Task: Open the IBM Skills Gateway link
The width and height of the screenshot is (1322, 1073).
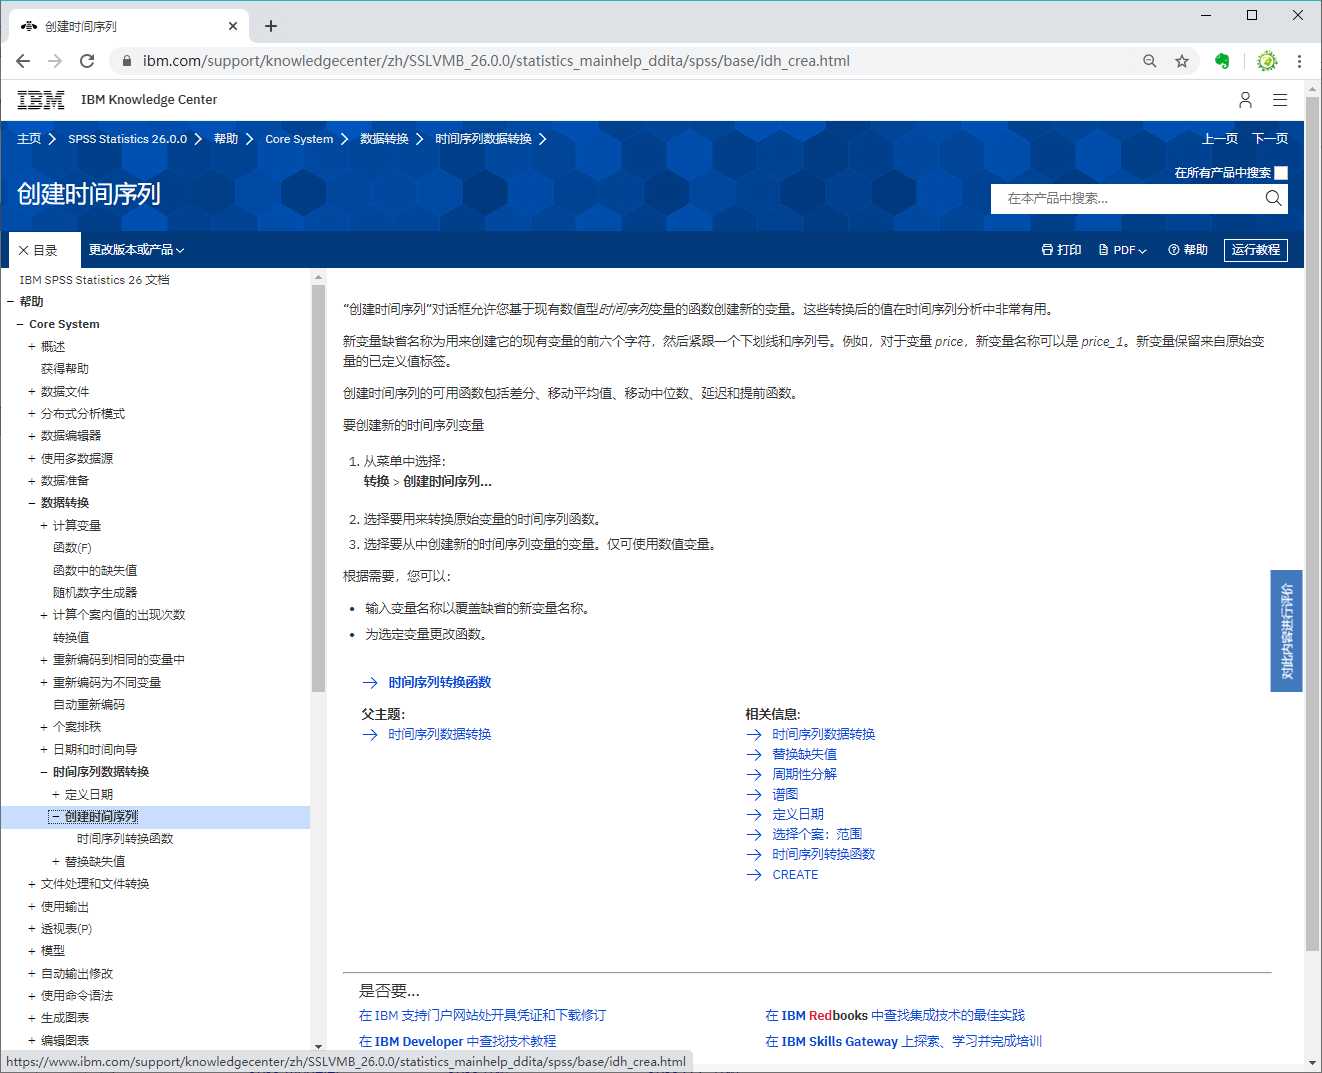Action: point(903,1041)
